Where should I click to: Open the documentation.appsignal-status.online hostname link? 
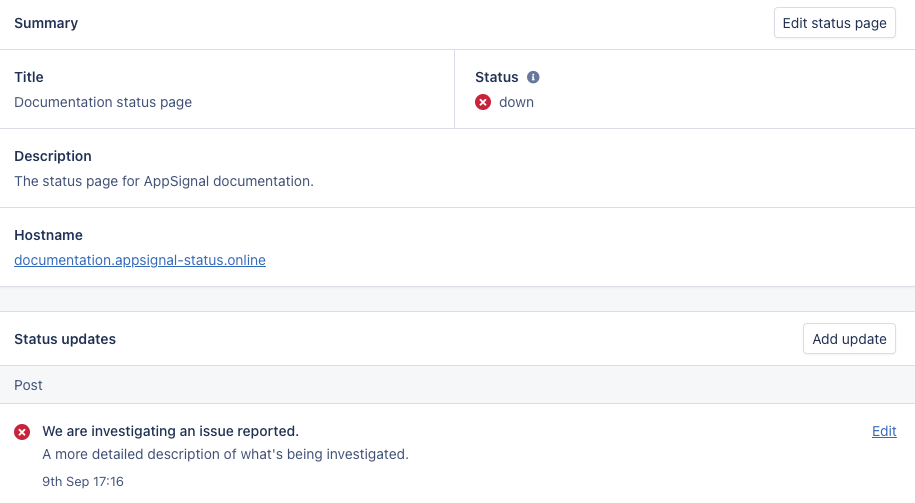[140, 260]
